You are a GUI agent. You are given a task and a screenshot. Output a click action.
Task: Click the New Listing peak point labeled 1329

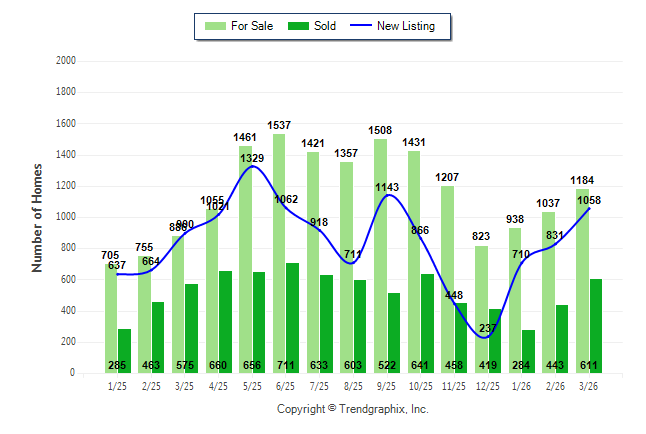pos(252,166)
